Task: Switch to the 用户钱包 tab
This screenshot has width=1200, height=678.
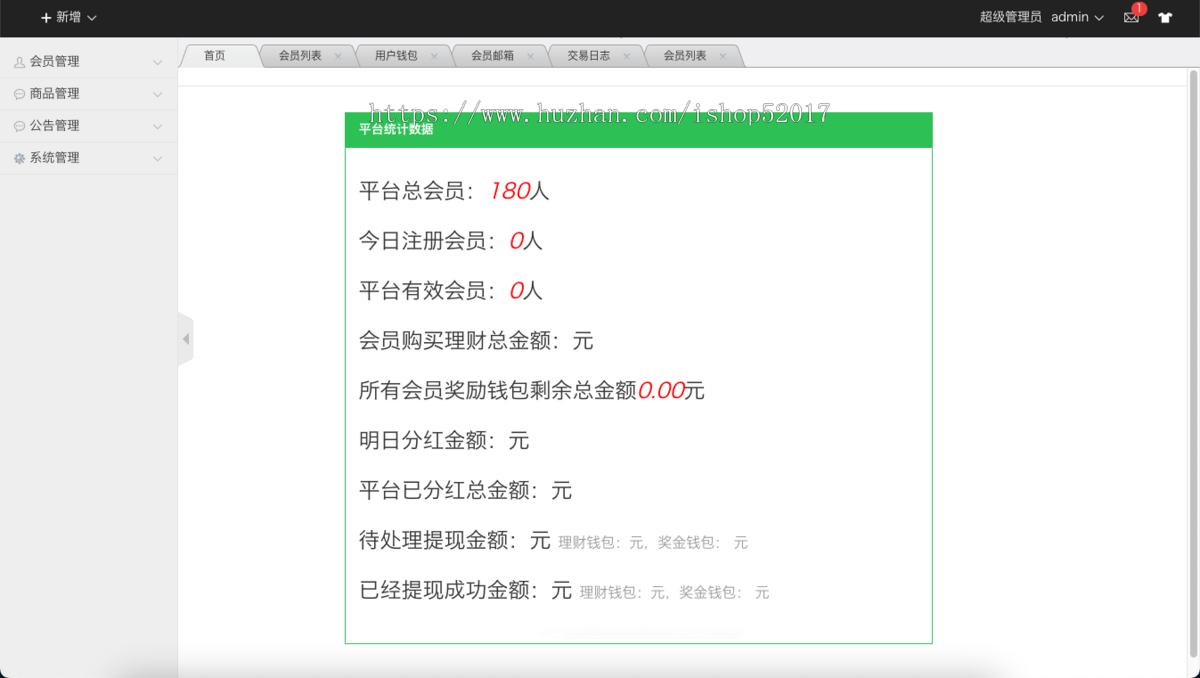Action: click(396, 56)
